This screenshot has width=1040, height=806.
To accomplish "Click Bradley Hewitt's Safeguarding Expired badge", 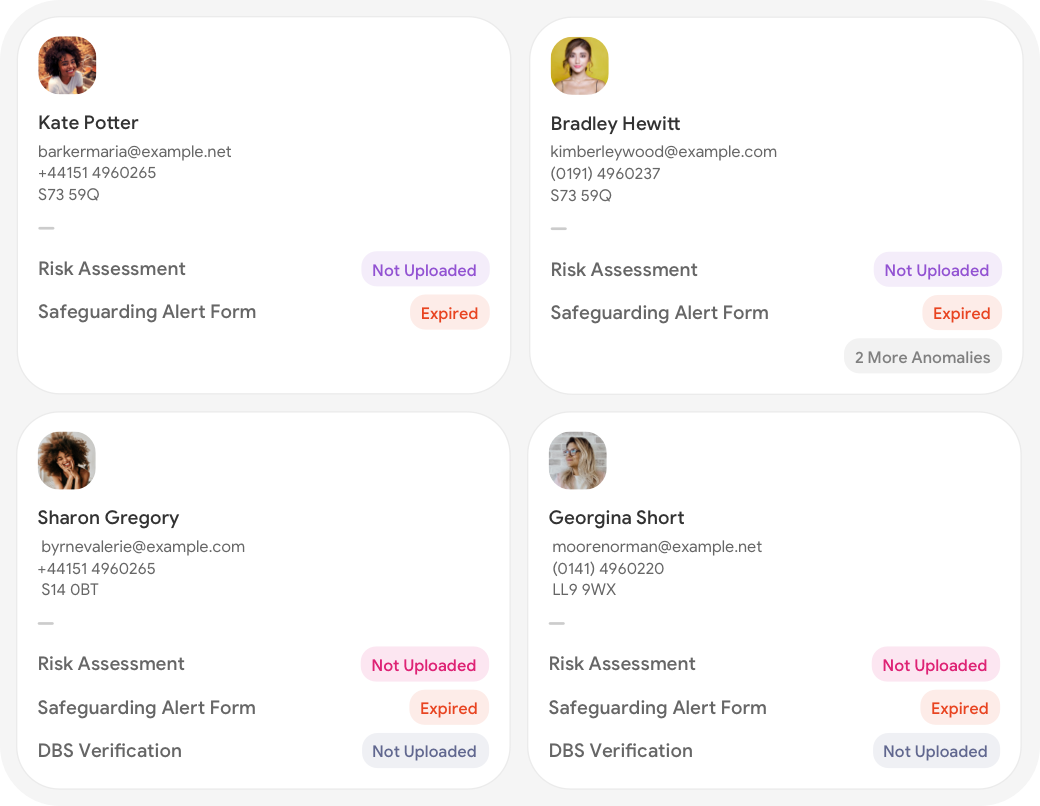I will [961, 313].
